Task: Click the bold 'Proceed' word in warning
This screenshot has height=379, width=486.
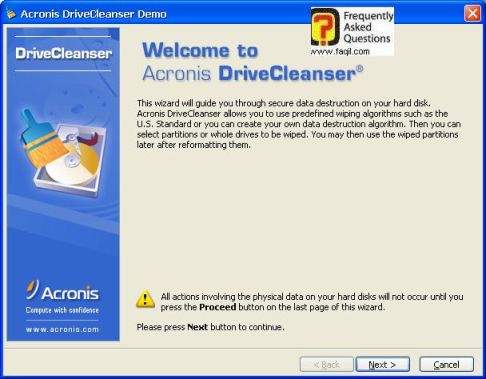Action: click(218, 307)
